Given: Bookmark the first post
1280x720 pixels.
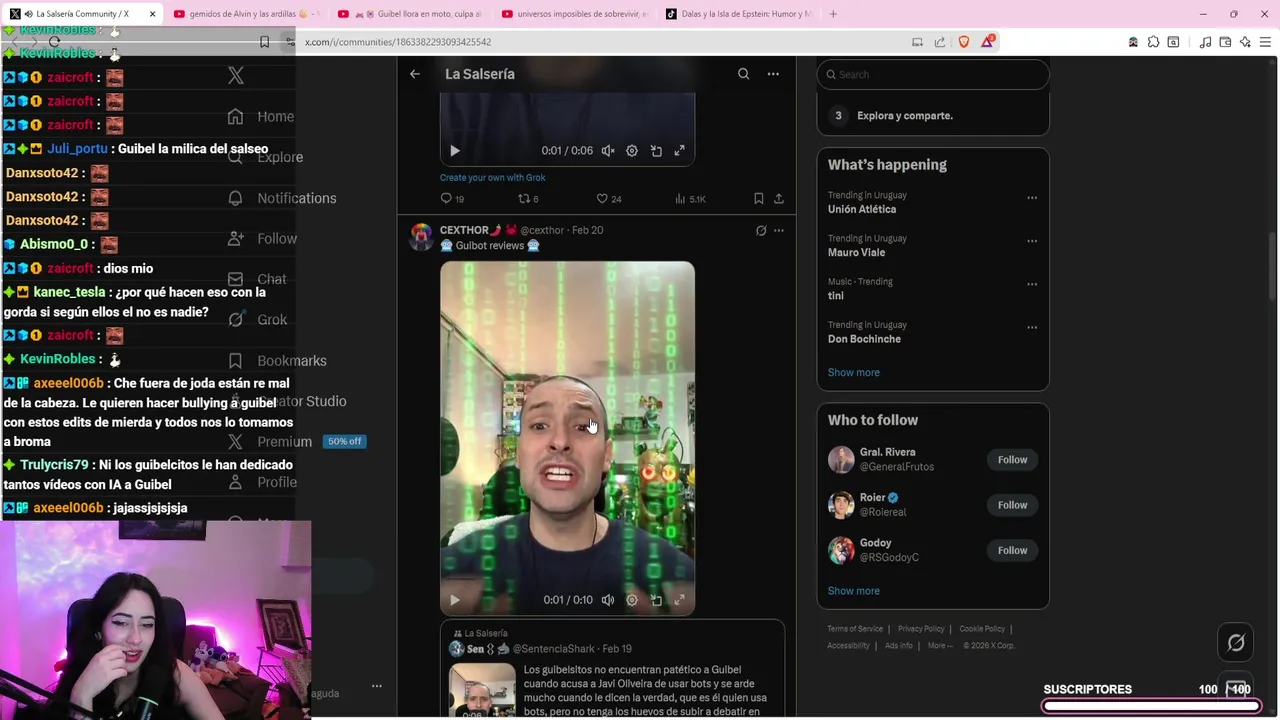Looking at the screenshot, I should click(759, 199).
